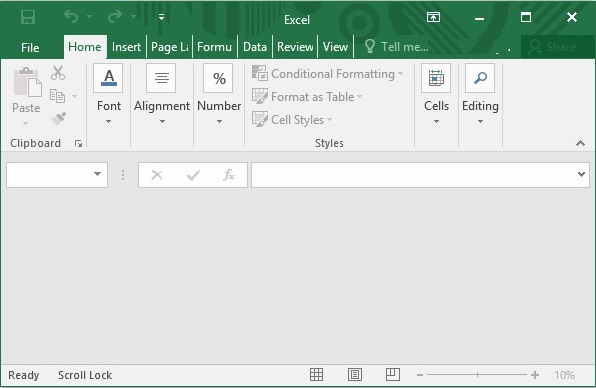
Task: Click the 10% zoom level
Action: click(564, 375)
